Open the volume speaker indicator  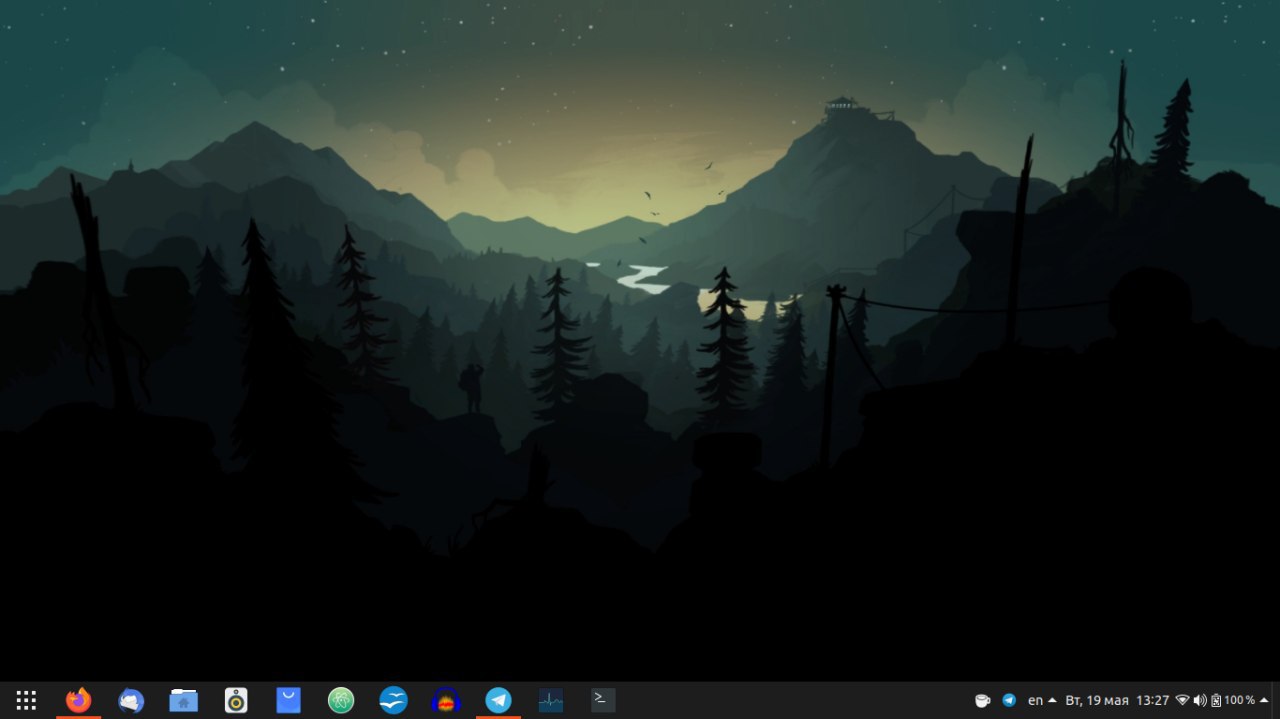[x=1200, y=701]
